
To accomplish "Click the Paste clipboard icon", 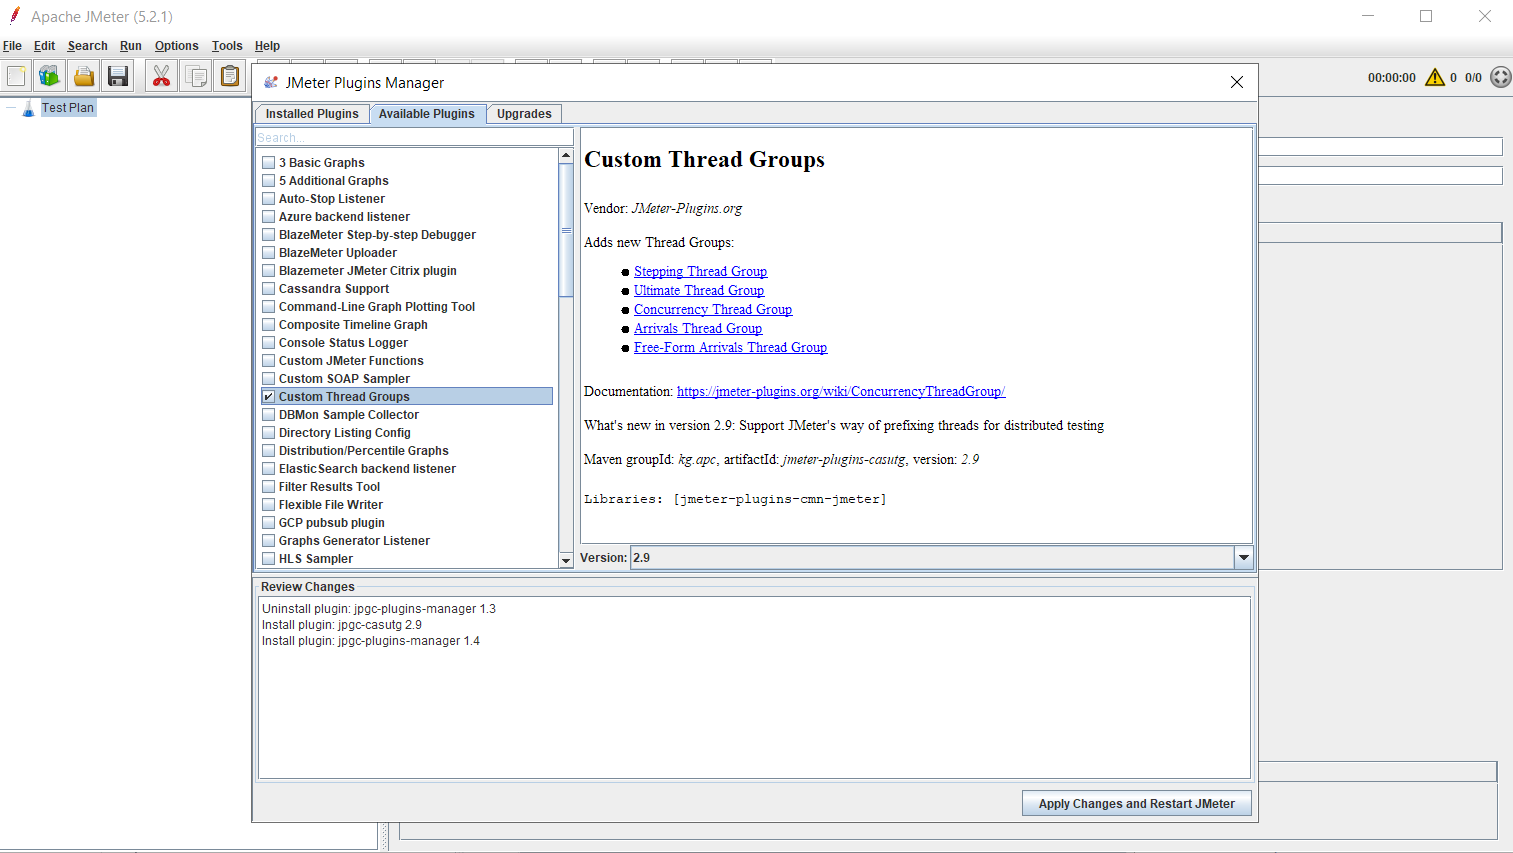I will [x=230, y=76].
